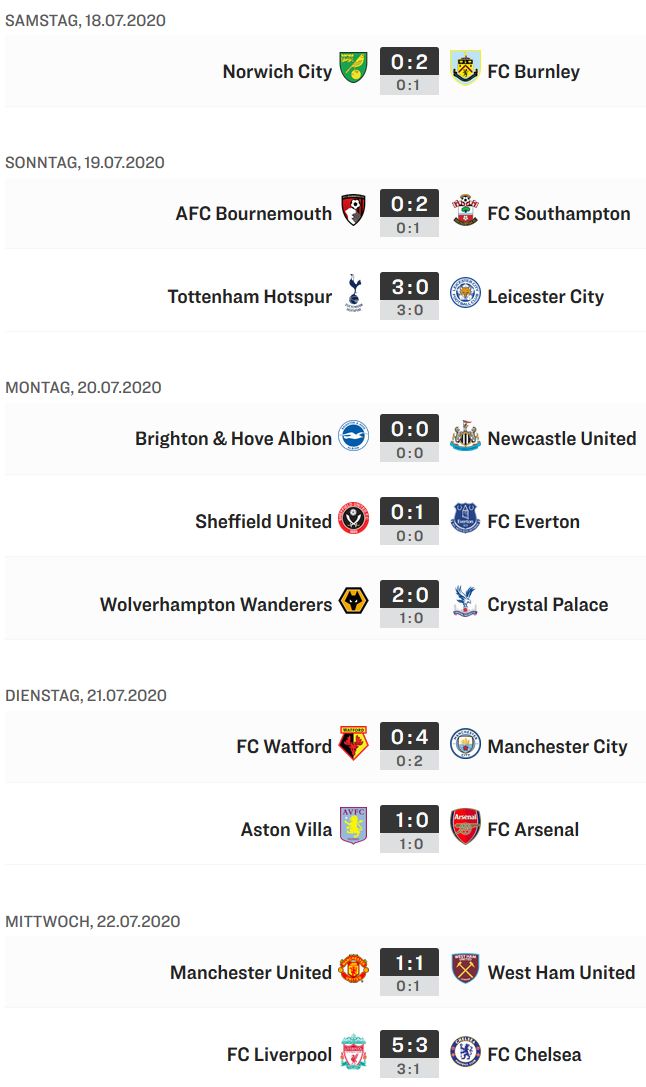Click the Leicester City crest icon
646x1087 pixels.
465,294
